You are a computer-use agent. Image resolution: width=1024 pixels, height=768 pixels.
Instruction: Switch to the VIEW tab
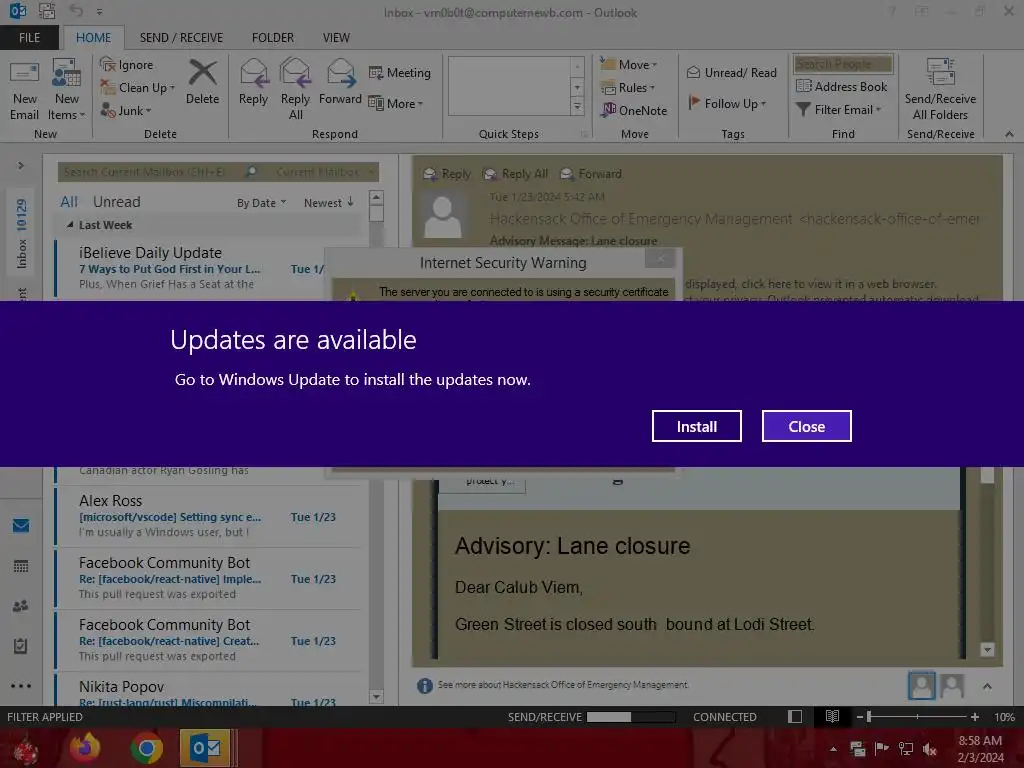[336, 38]
